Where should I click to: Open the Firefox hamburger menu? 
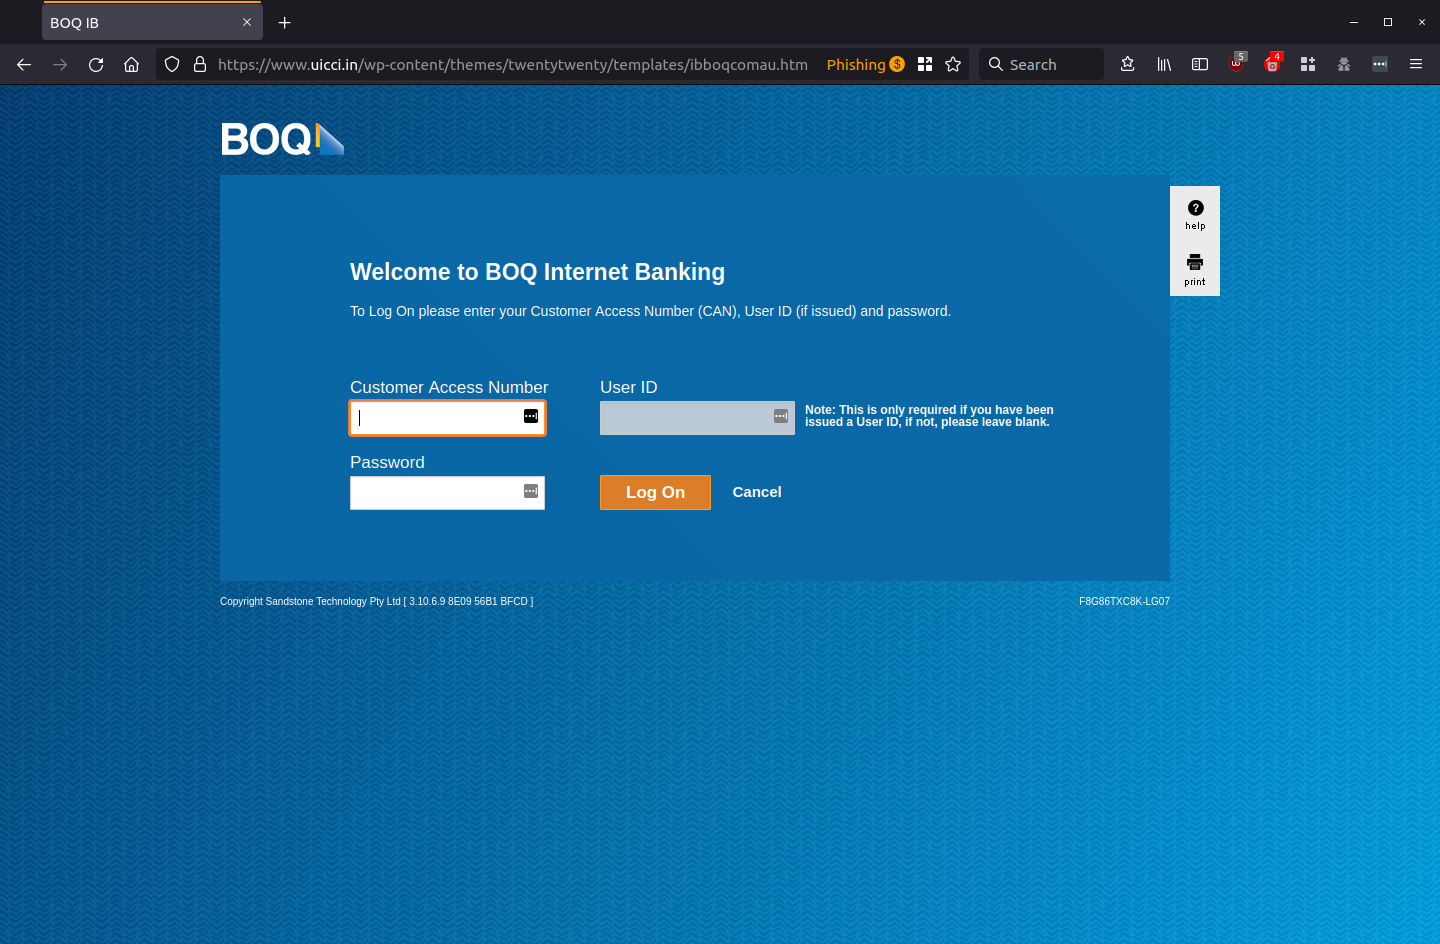[x=1416, y=64]
